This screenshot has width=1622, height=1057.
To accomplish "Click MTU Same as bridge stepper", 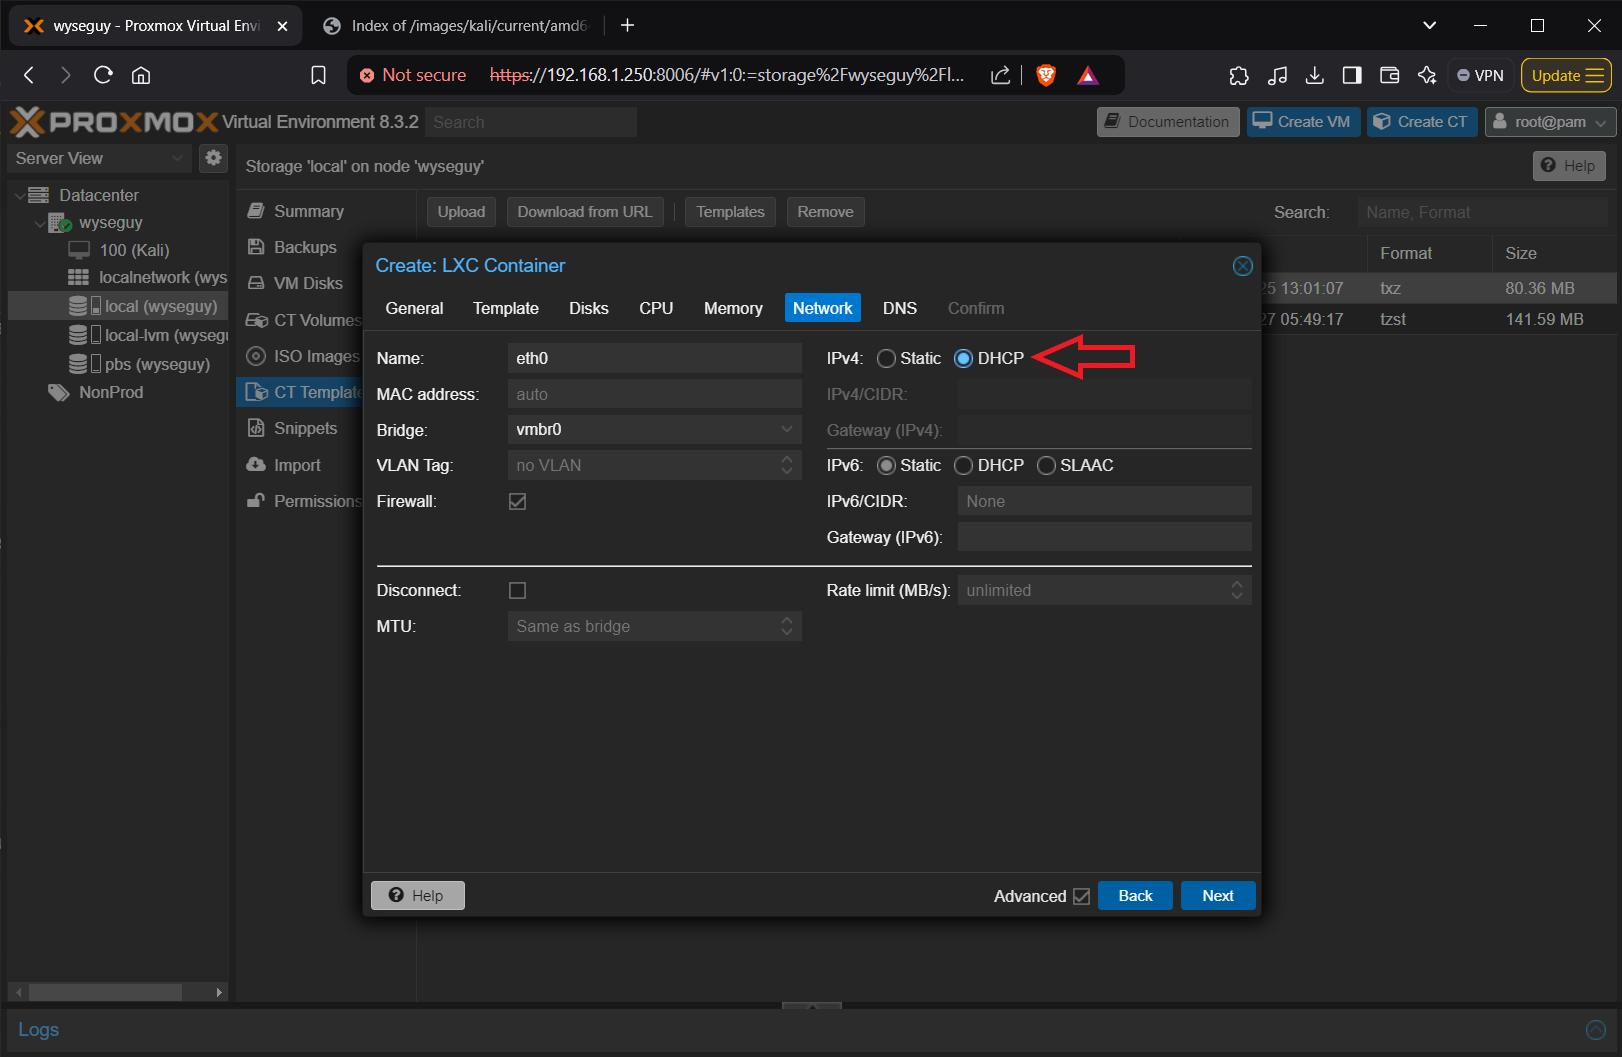I will point(655,626).
